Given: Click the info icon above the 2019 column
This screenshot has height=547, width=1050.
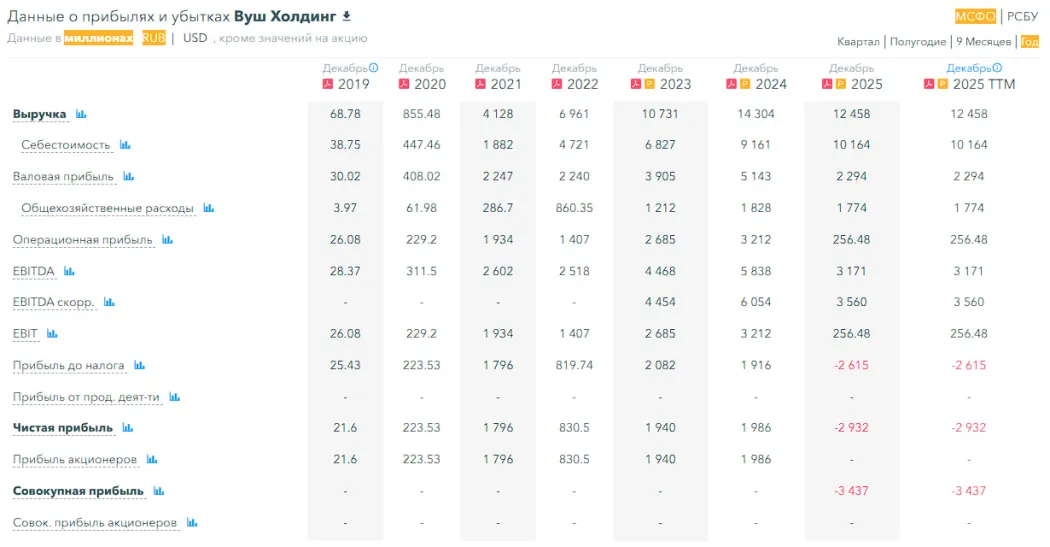Looking at the screenshot, I should (x=374, y=68).
